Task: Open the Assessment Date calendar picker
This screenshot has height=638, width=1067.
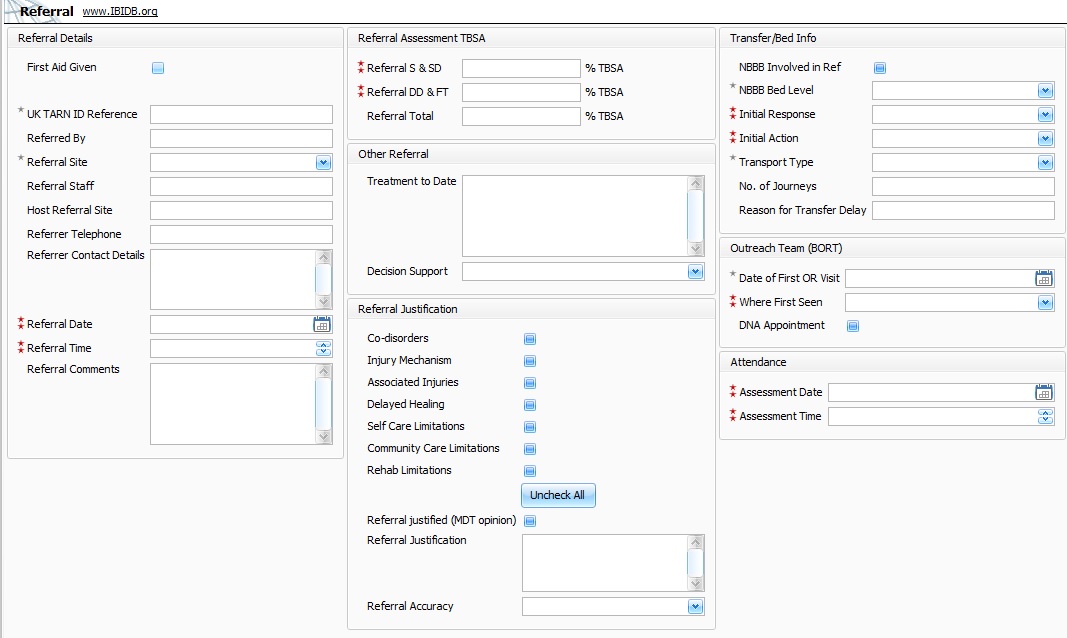Action: click(1044, 392)
